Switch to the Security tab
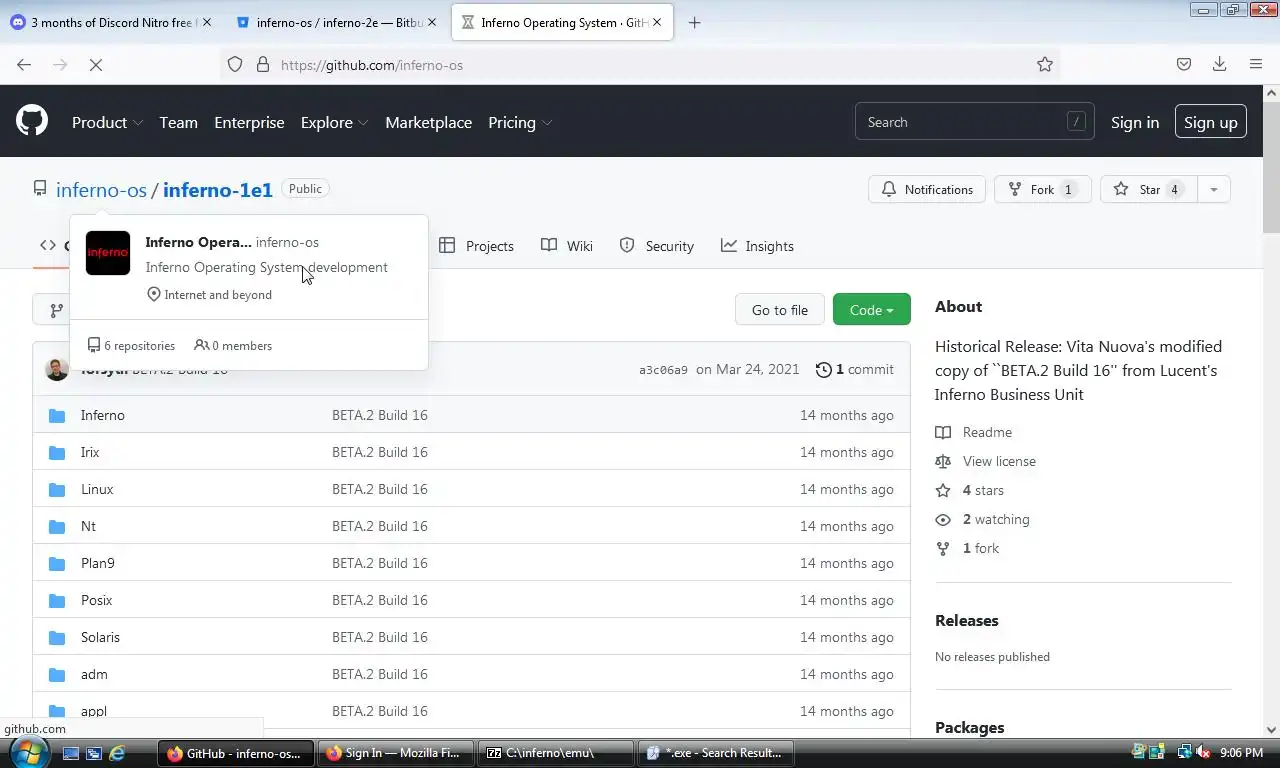The image size is (1280, 768). click(657, 246)
